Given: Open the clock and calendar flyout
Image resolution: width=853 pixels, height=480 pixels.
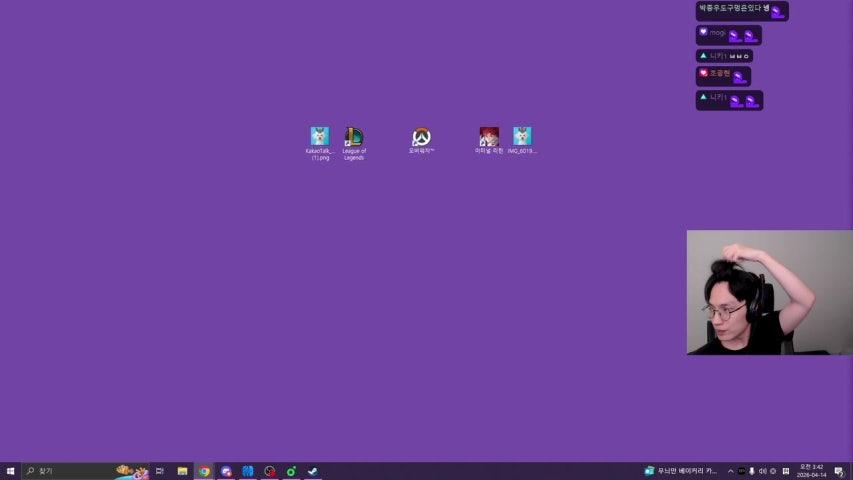Looking at the screenshot, I should (811, 471).
